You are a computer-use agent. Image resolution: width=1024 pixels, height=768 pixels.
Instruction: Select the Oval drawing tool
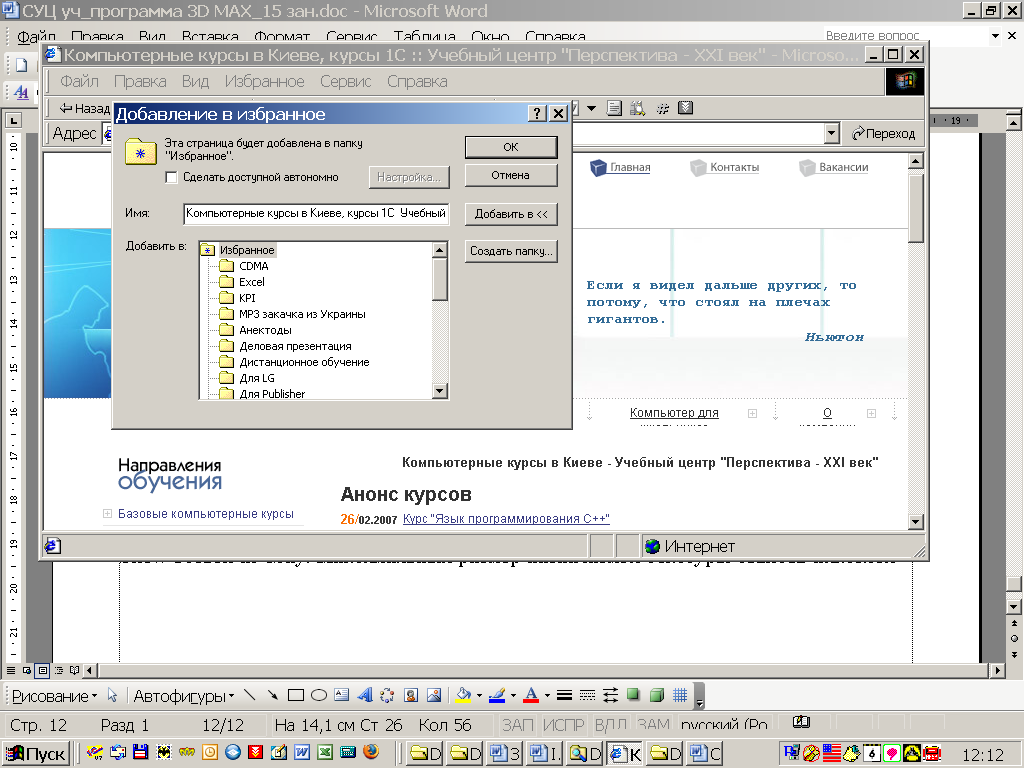coord(319,696)
